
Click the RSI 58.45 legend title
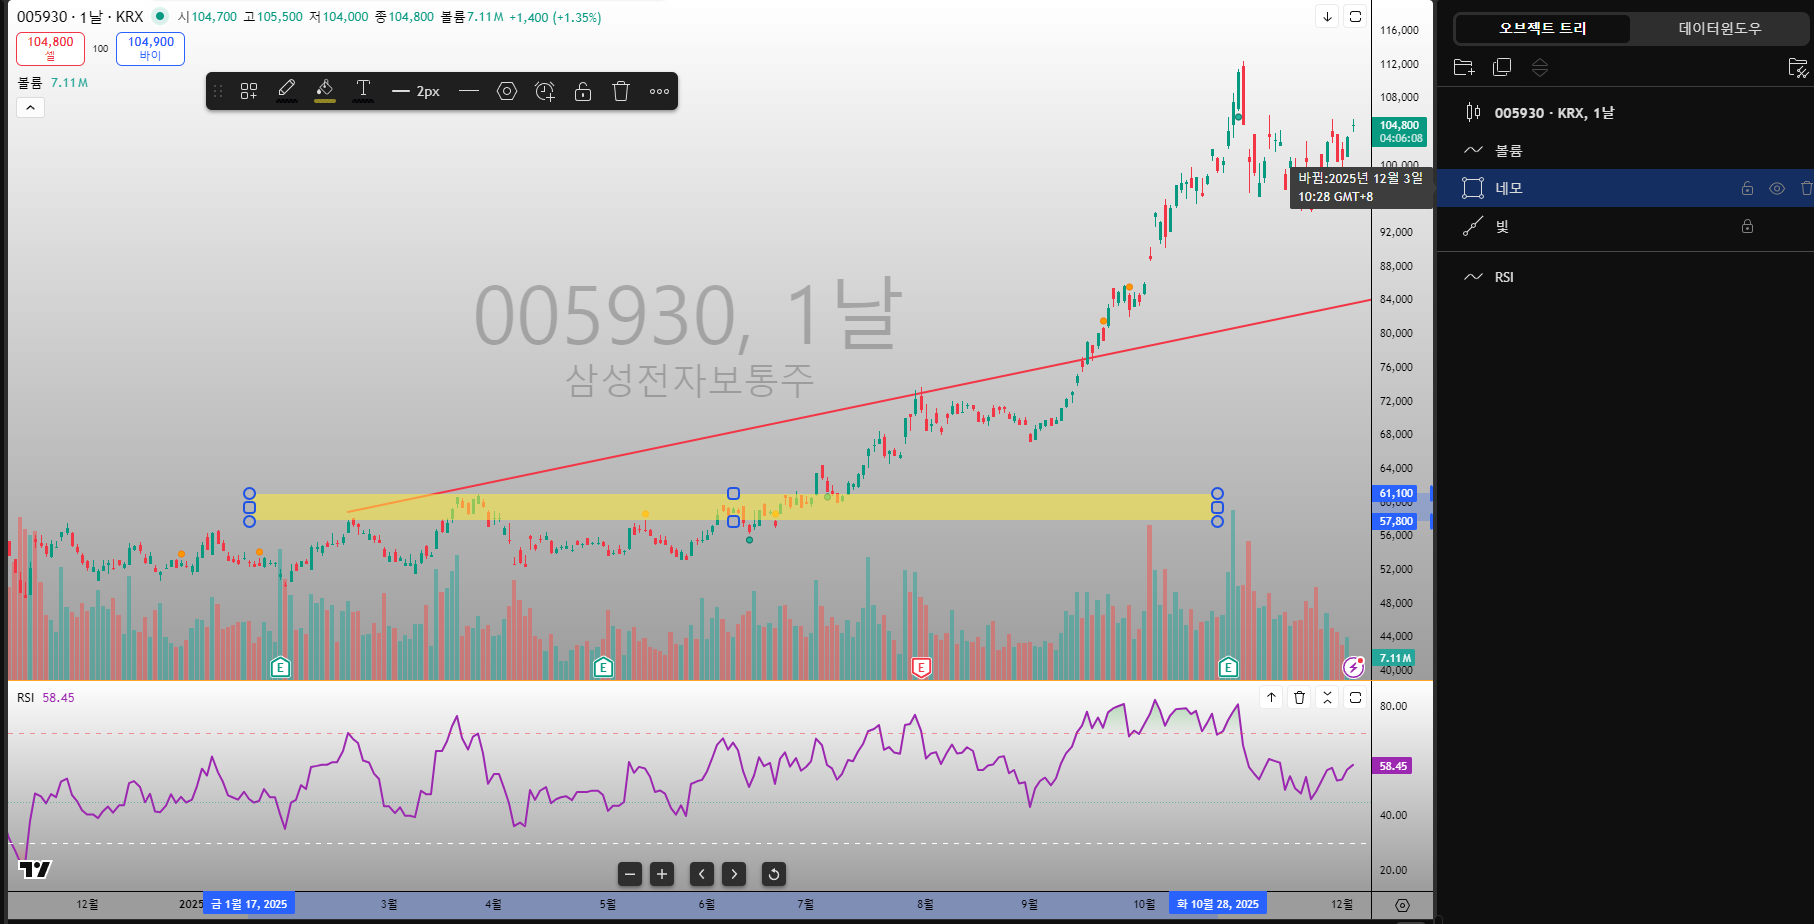[x=46, y=698]
